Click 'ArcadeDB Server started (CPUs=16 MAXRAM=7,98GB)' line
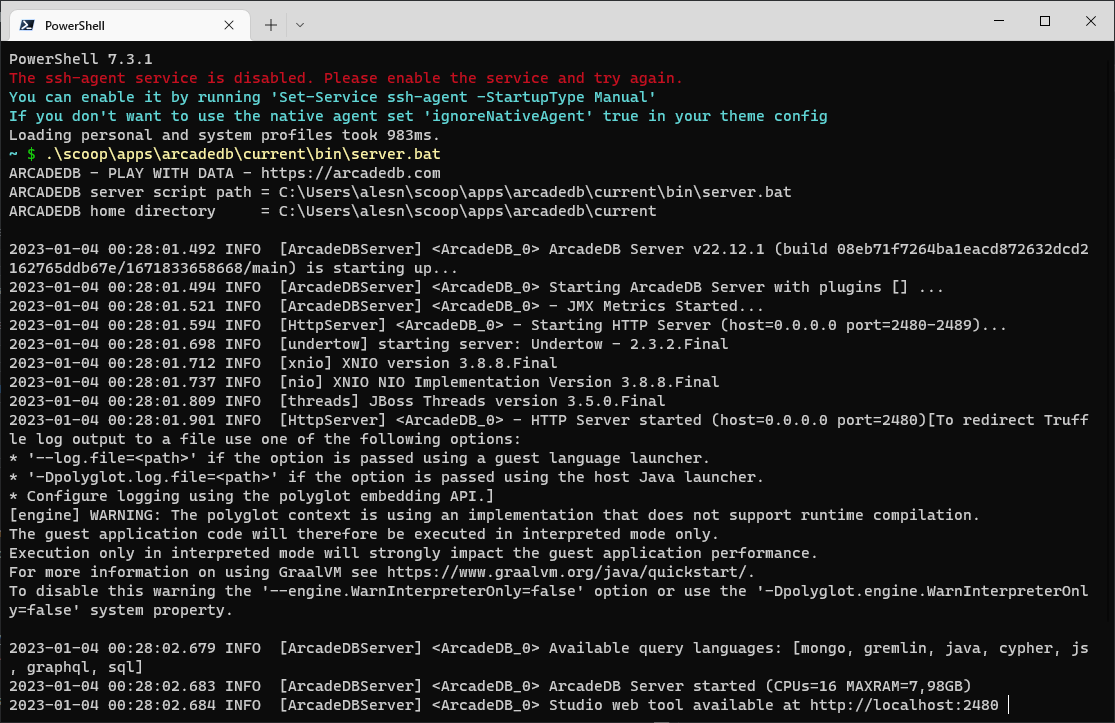 click(x=490, y=686)
